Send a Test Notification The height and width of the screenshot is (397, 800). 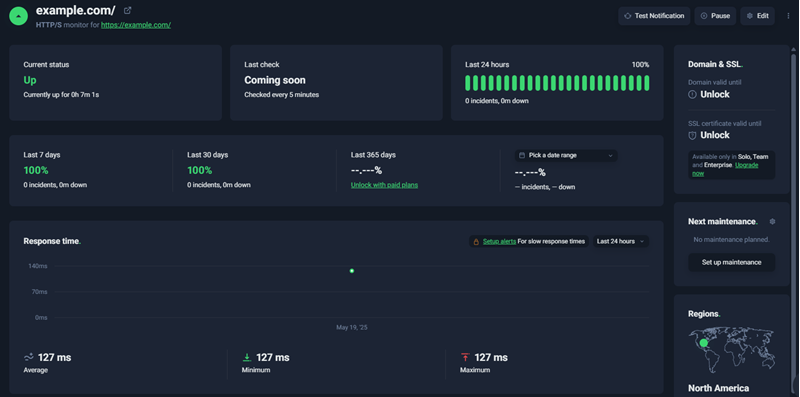(654, 16)
